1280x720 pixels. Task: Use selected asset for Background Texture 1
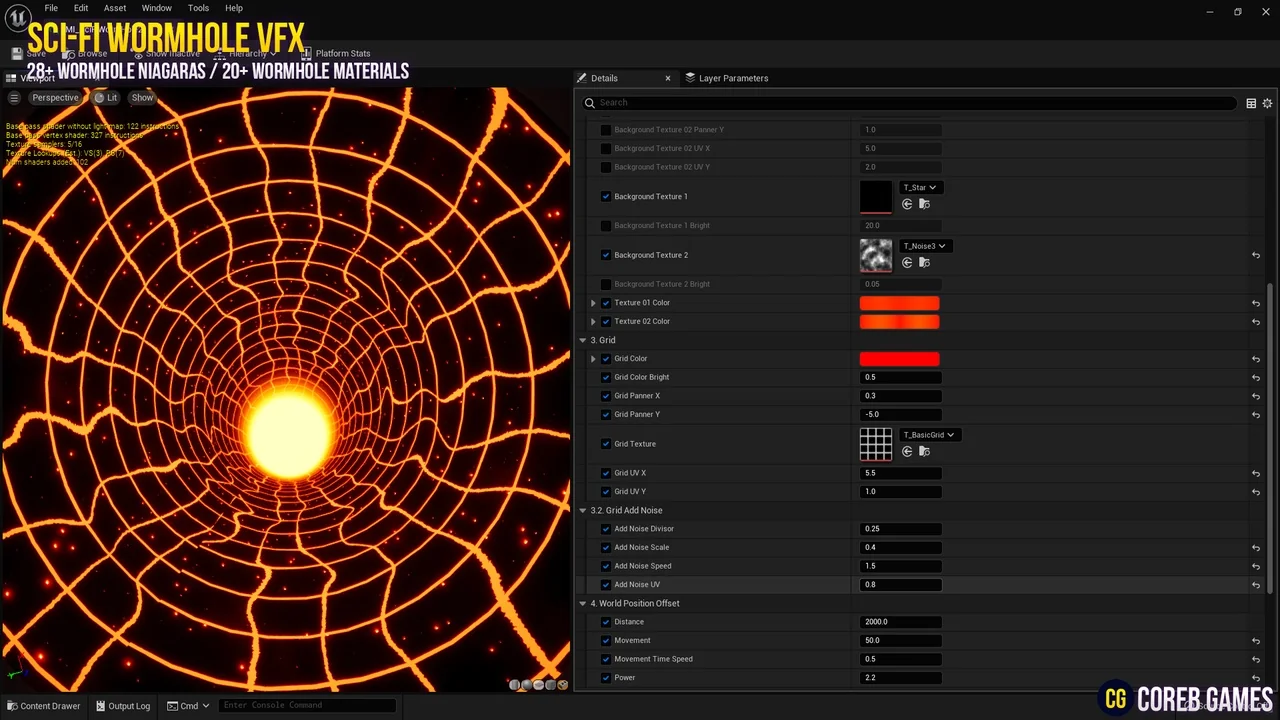pyautogui.click(x=907, y=204)
